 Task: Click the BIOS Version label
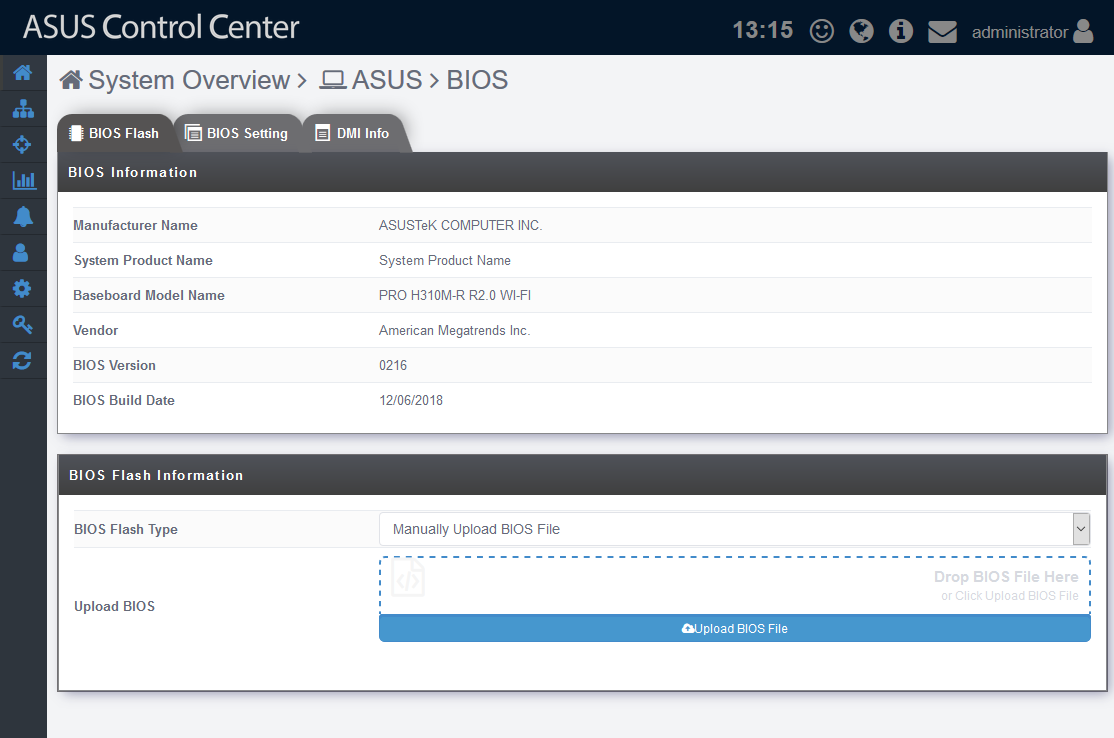point(114,365)
